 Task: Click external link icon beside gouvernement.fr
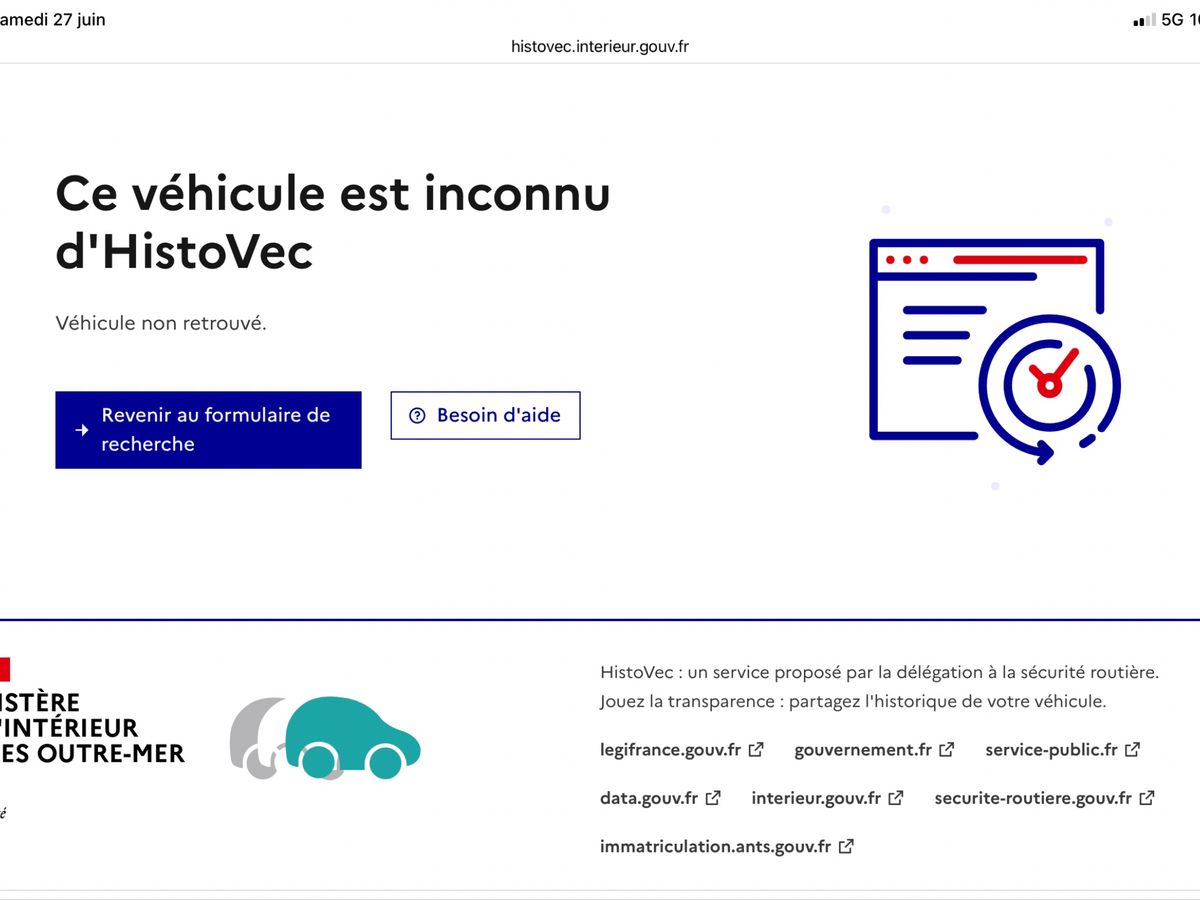tap(946, 749)
